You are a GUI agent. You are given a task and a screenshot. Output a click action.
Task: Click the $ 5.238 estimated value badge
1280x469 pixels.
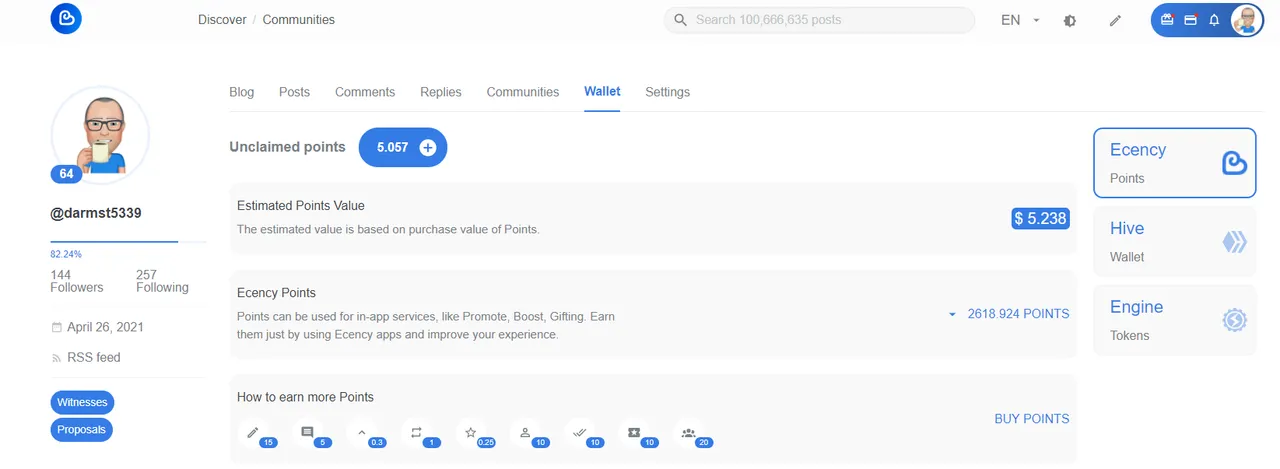tap(1040, 218)
